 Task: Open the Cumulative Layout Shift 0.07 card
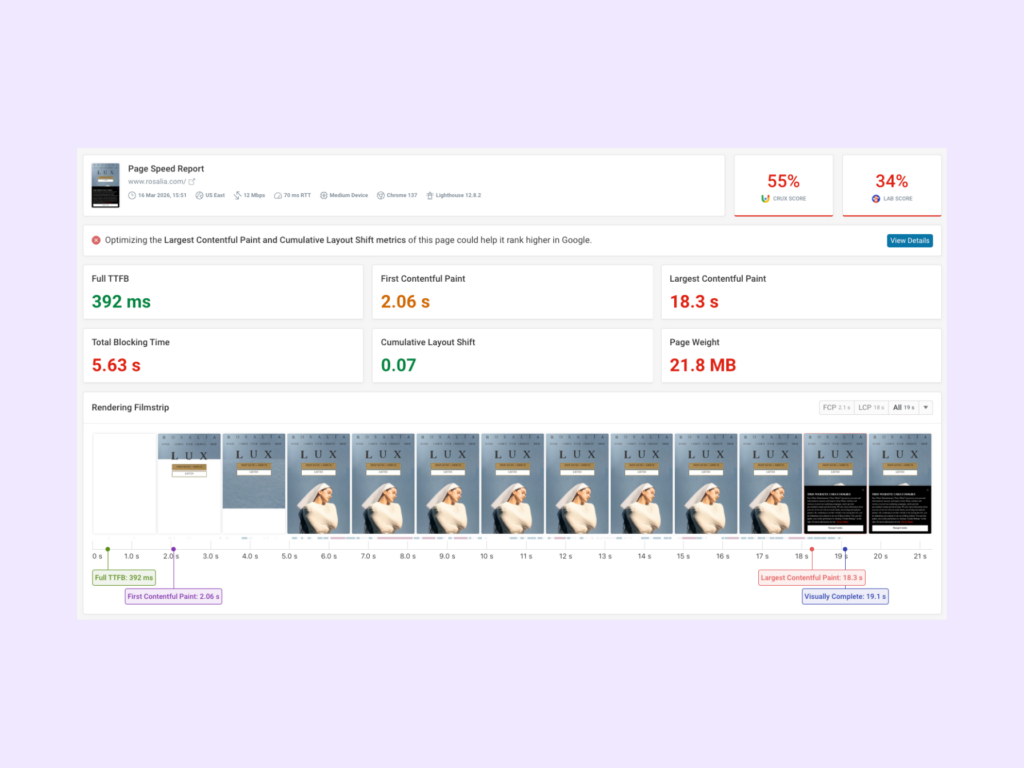[x=512, y=355]
